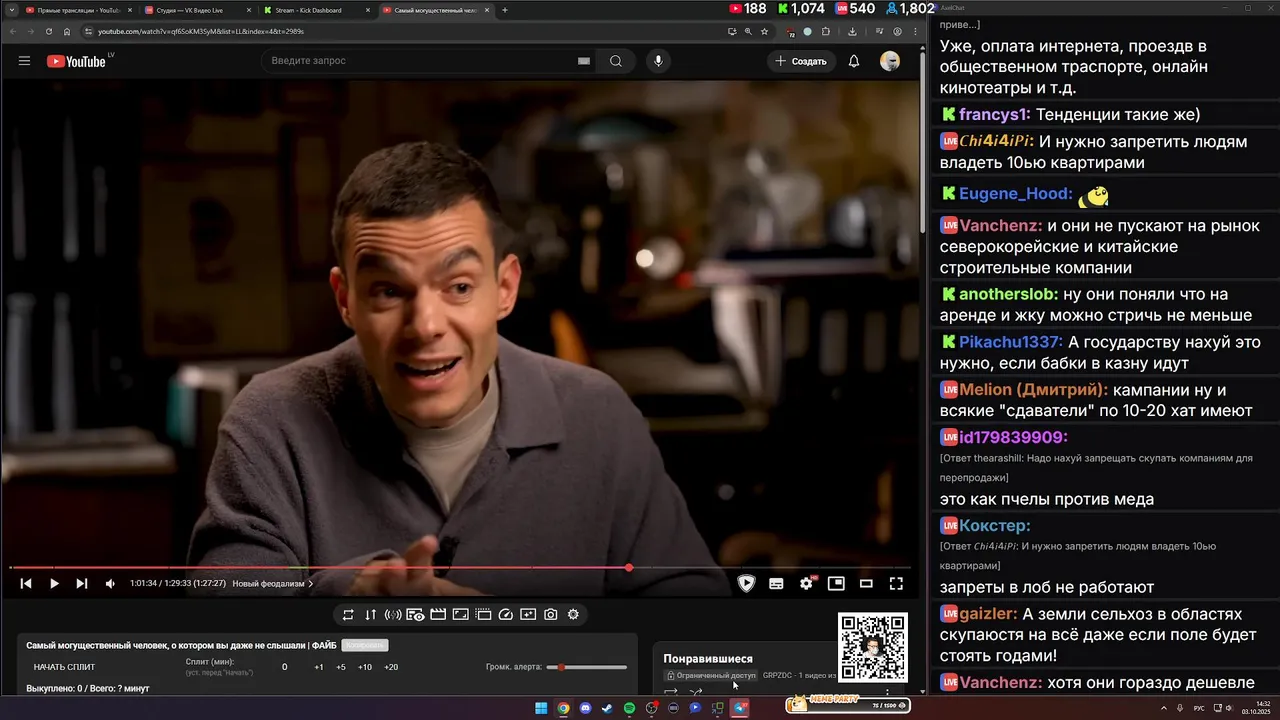The image size is (1280, 720).
Task: Take a screenshot with the camera icon
Action: (x=551, y=614)
